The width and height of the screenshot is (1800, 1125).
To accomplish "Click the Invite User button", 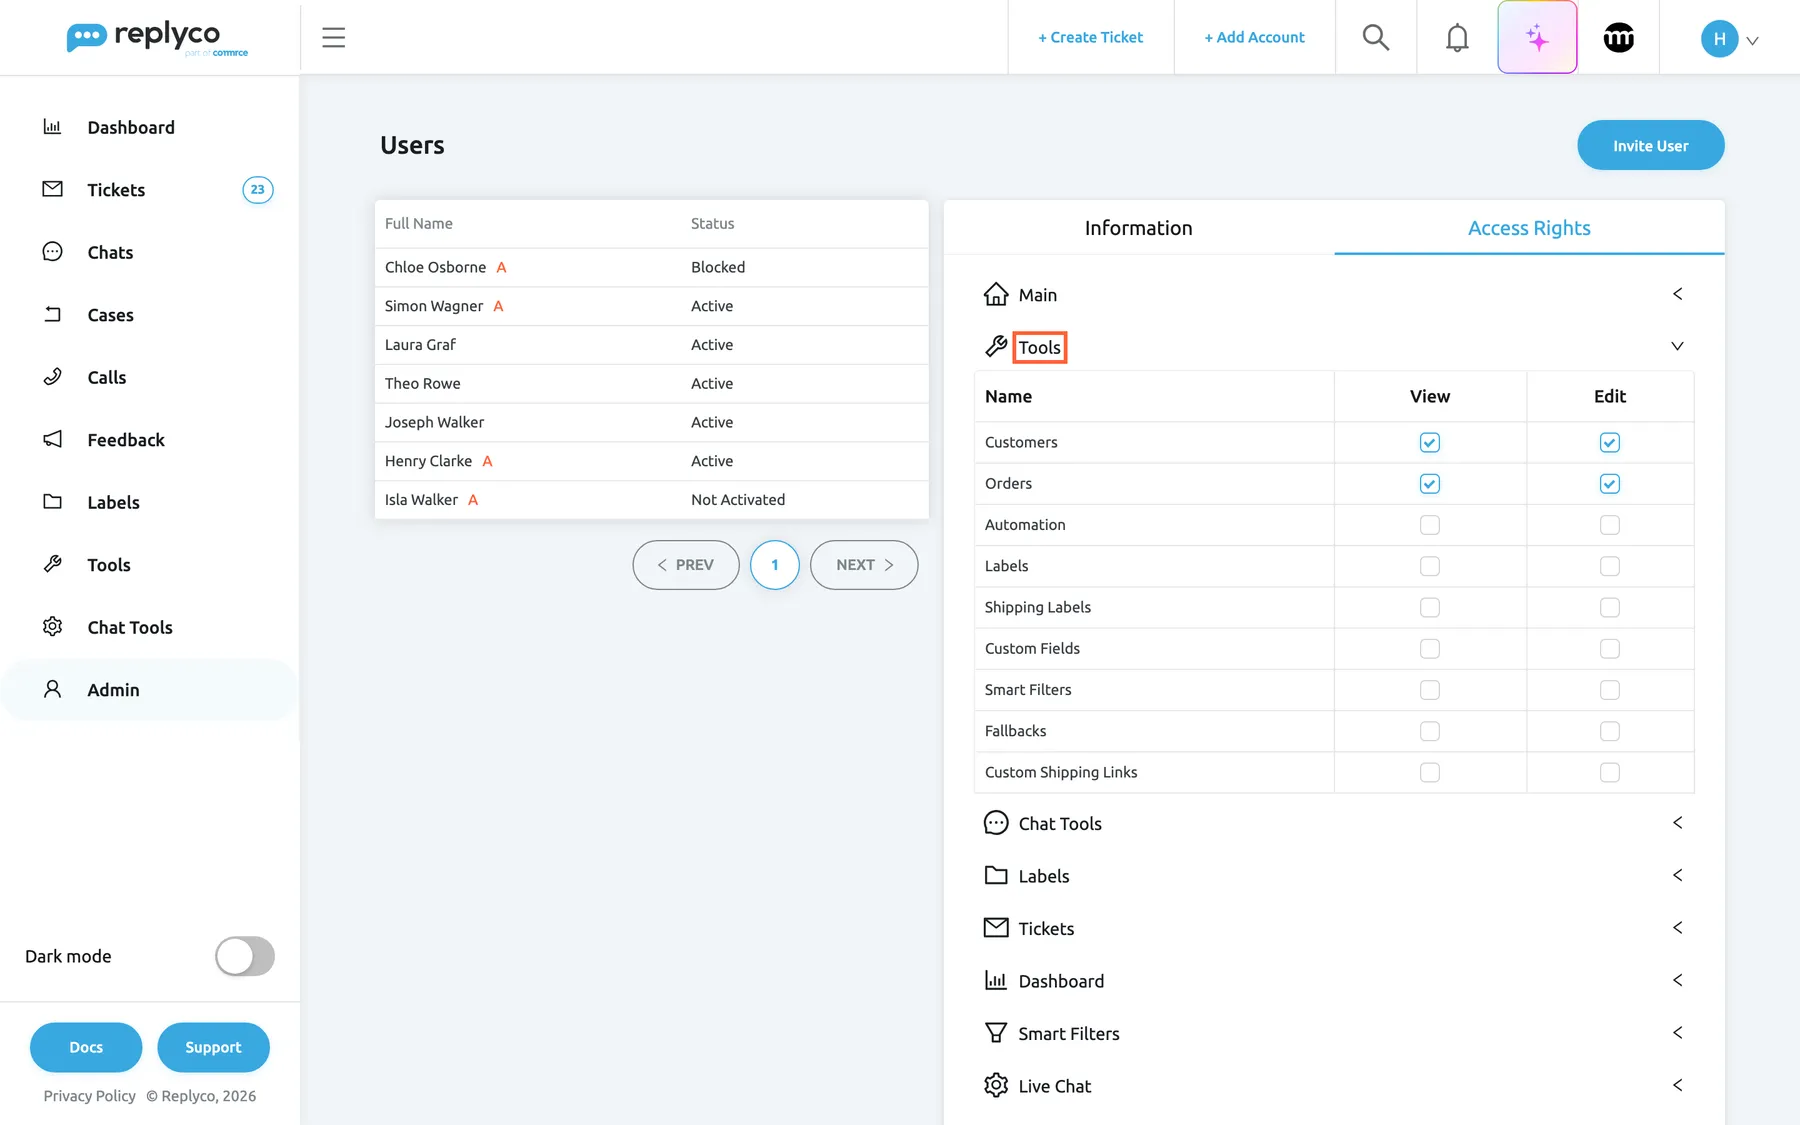I will click(x=1650, y=145).
